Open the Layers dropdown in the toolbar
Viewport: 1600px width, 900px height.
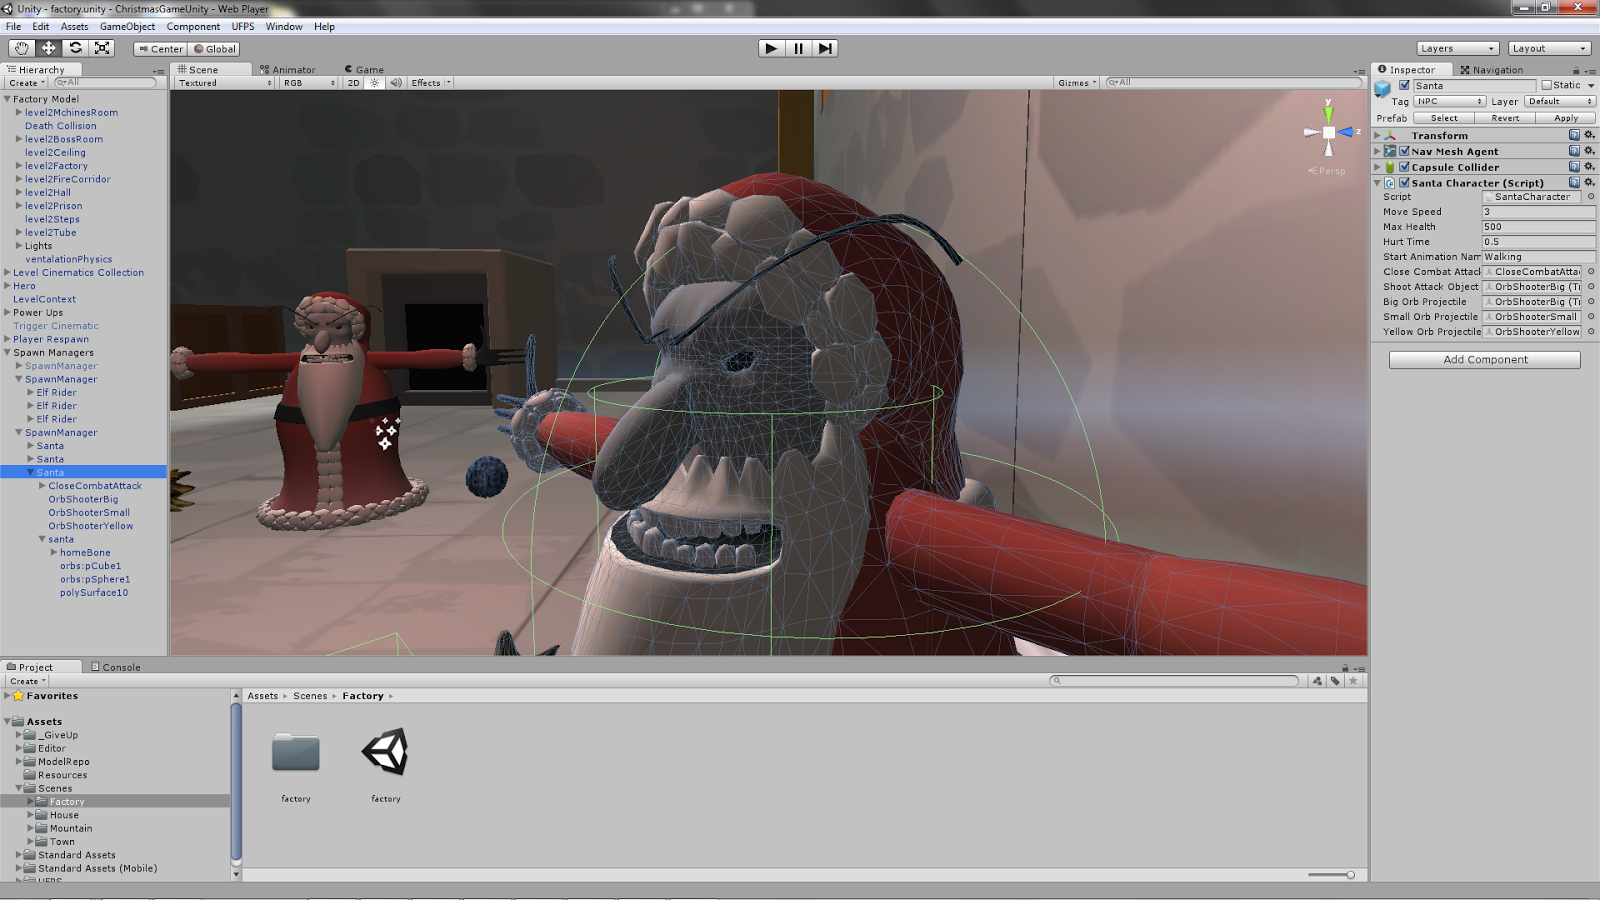click(x=1457, y=48)
